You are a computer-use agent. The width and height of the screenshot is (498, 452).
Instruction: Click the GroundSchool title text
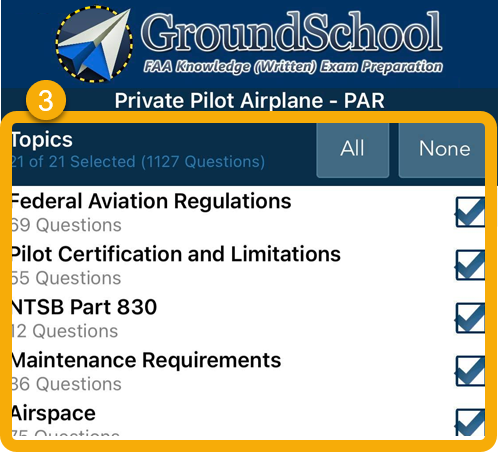point(292,33)
